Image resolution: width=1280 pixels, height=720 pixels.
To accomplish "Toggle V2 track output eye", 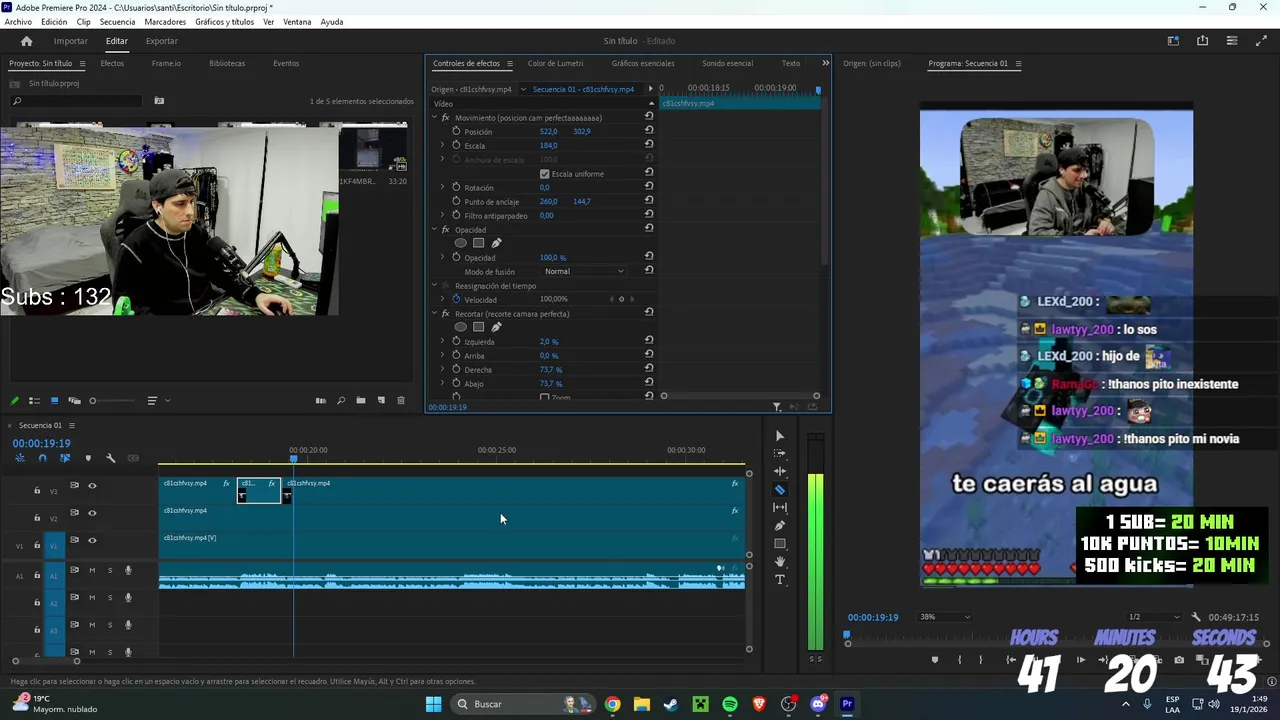I will 92,513.
